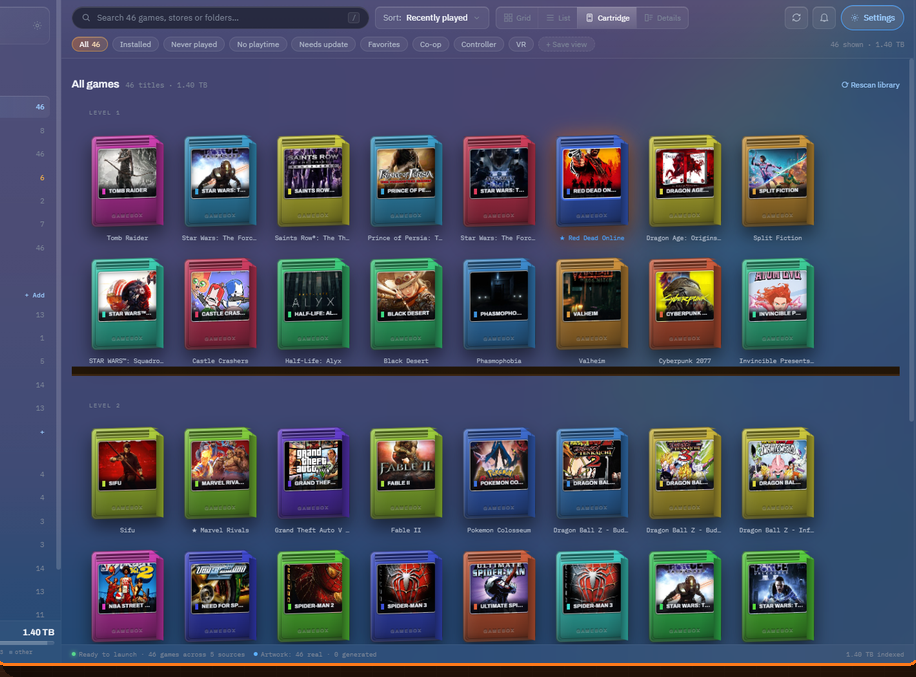
Task: Open the Prince of Persia cartridge
Action: click(x=406, y=181)
